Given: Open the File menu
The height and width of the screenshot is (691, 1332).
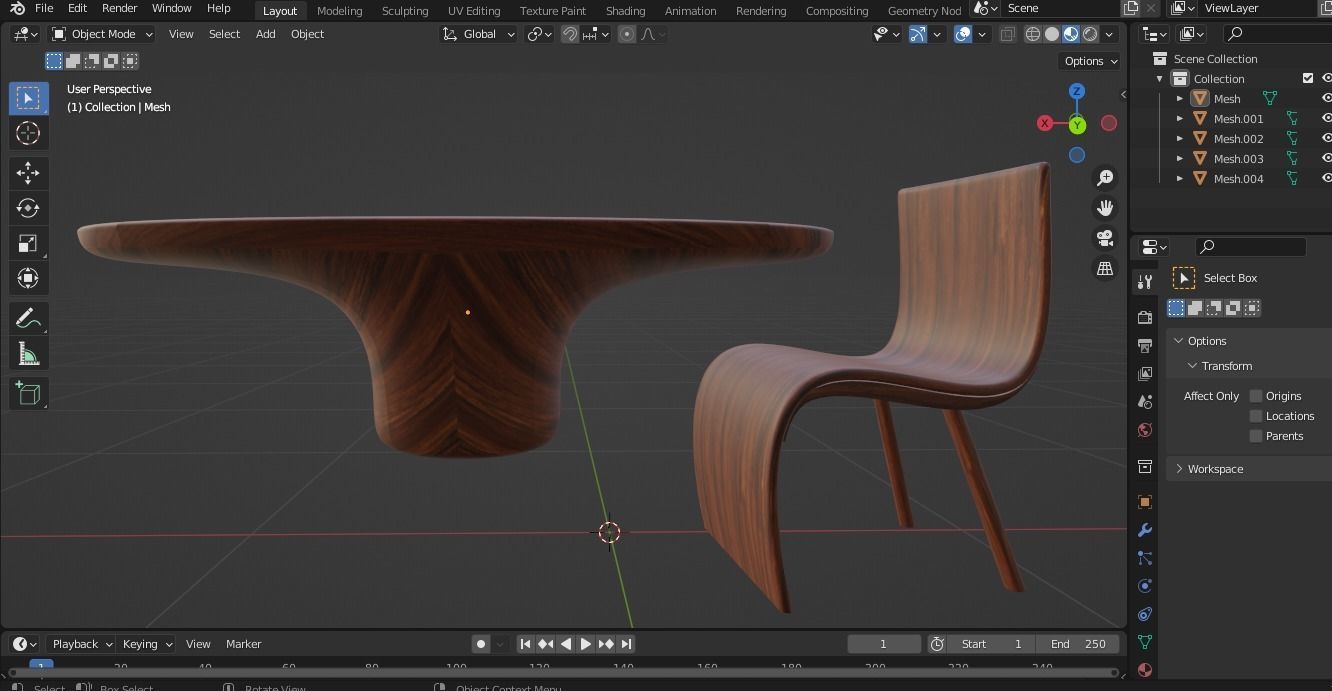Looking at the screenshot, I should (44, 8).
